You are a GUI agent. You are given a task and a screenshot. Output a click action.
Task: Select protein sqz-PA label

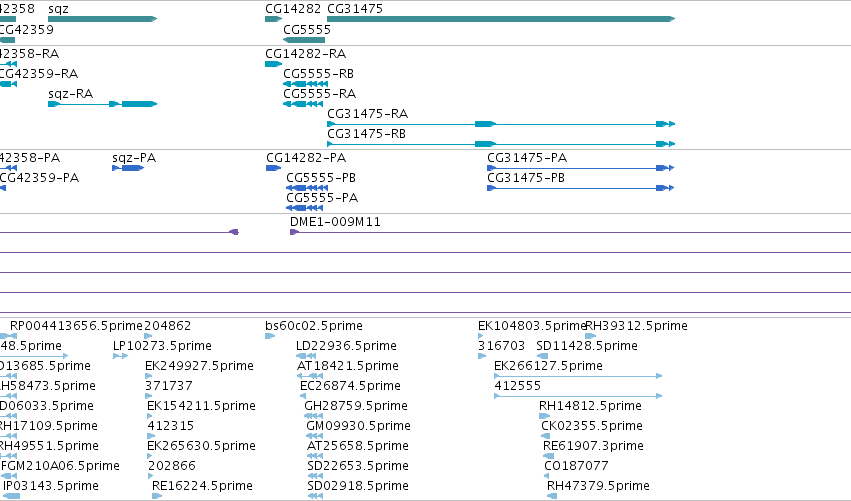(134, 158)
